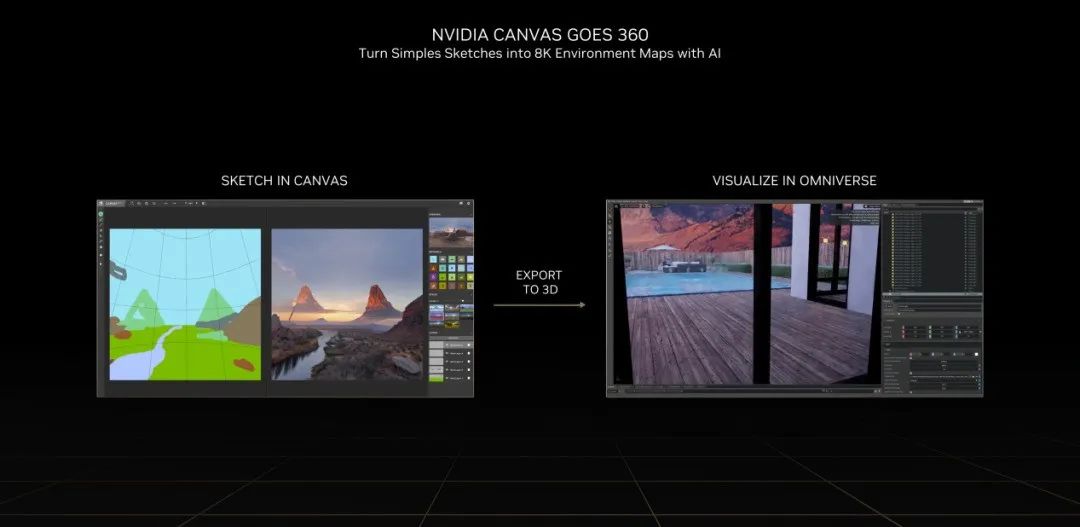Select the second tool in the Canvas left toolbar
Viewport: 1080px width, 527px height.
click(x=101, y=220)
